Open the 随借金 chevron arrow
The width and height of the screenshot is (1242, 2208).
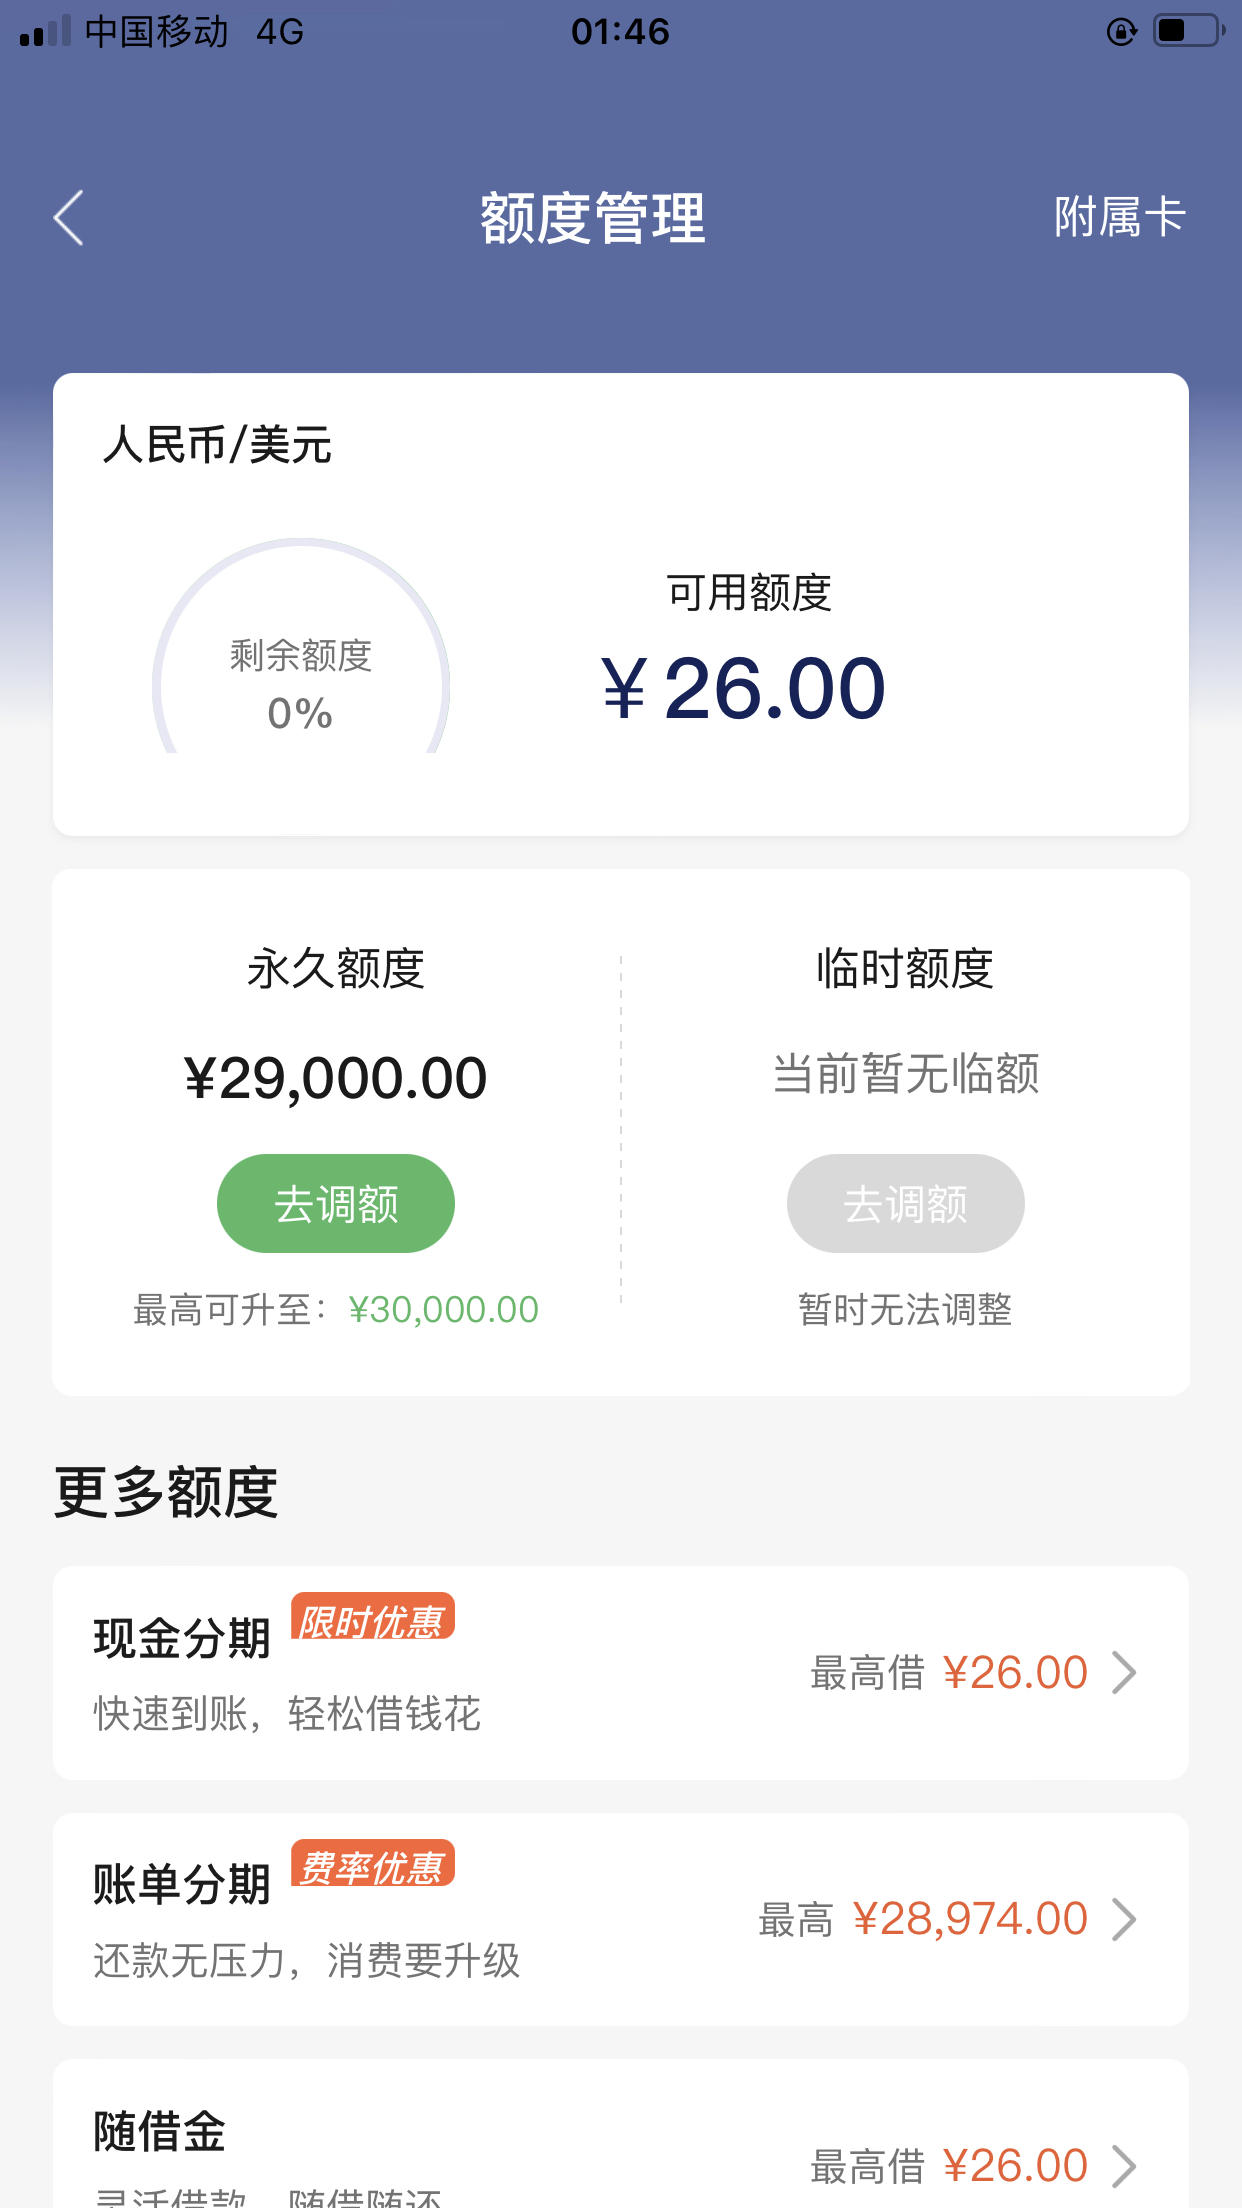[x=1125, y=2166]
